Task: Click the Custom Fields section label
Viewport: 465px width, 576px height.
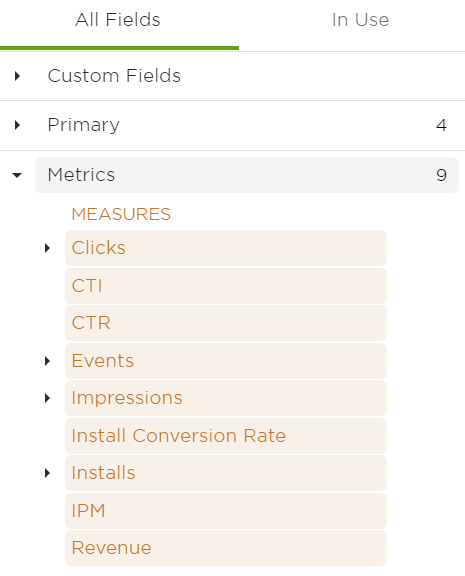Action: pos(114,76)
